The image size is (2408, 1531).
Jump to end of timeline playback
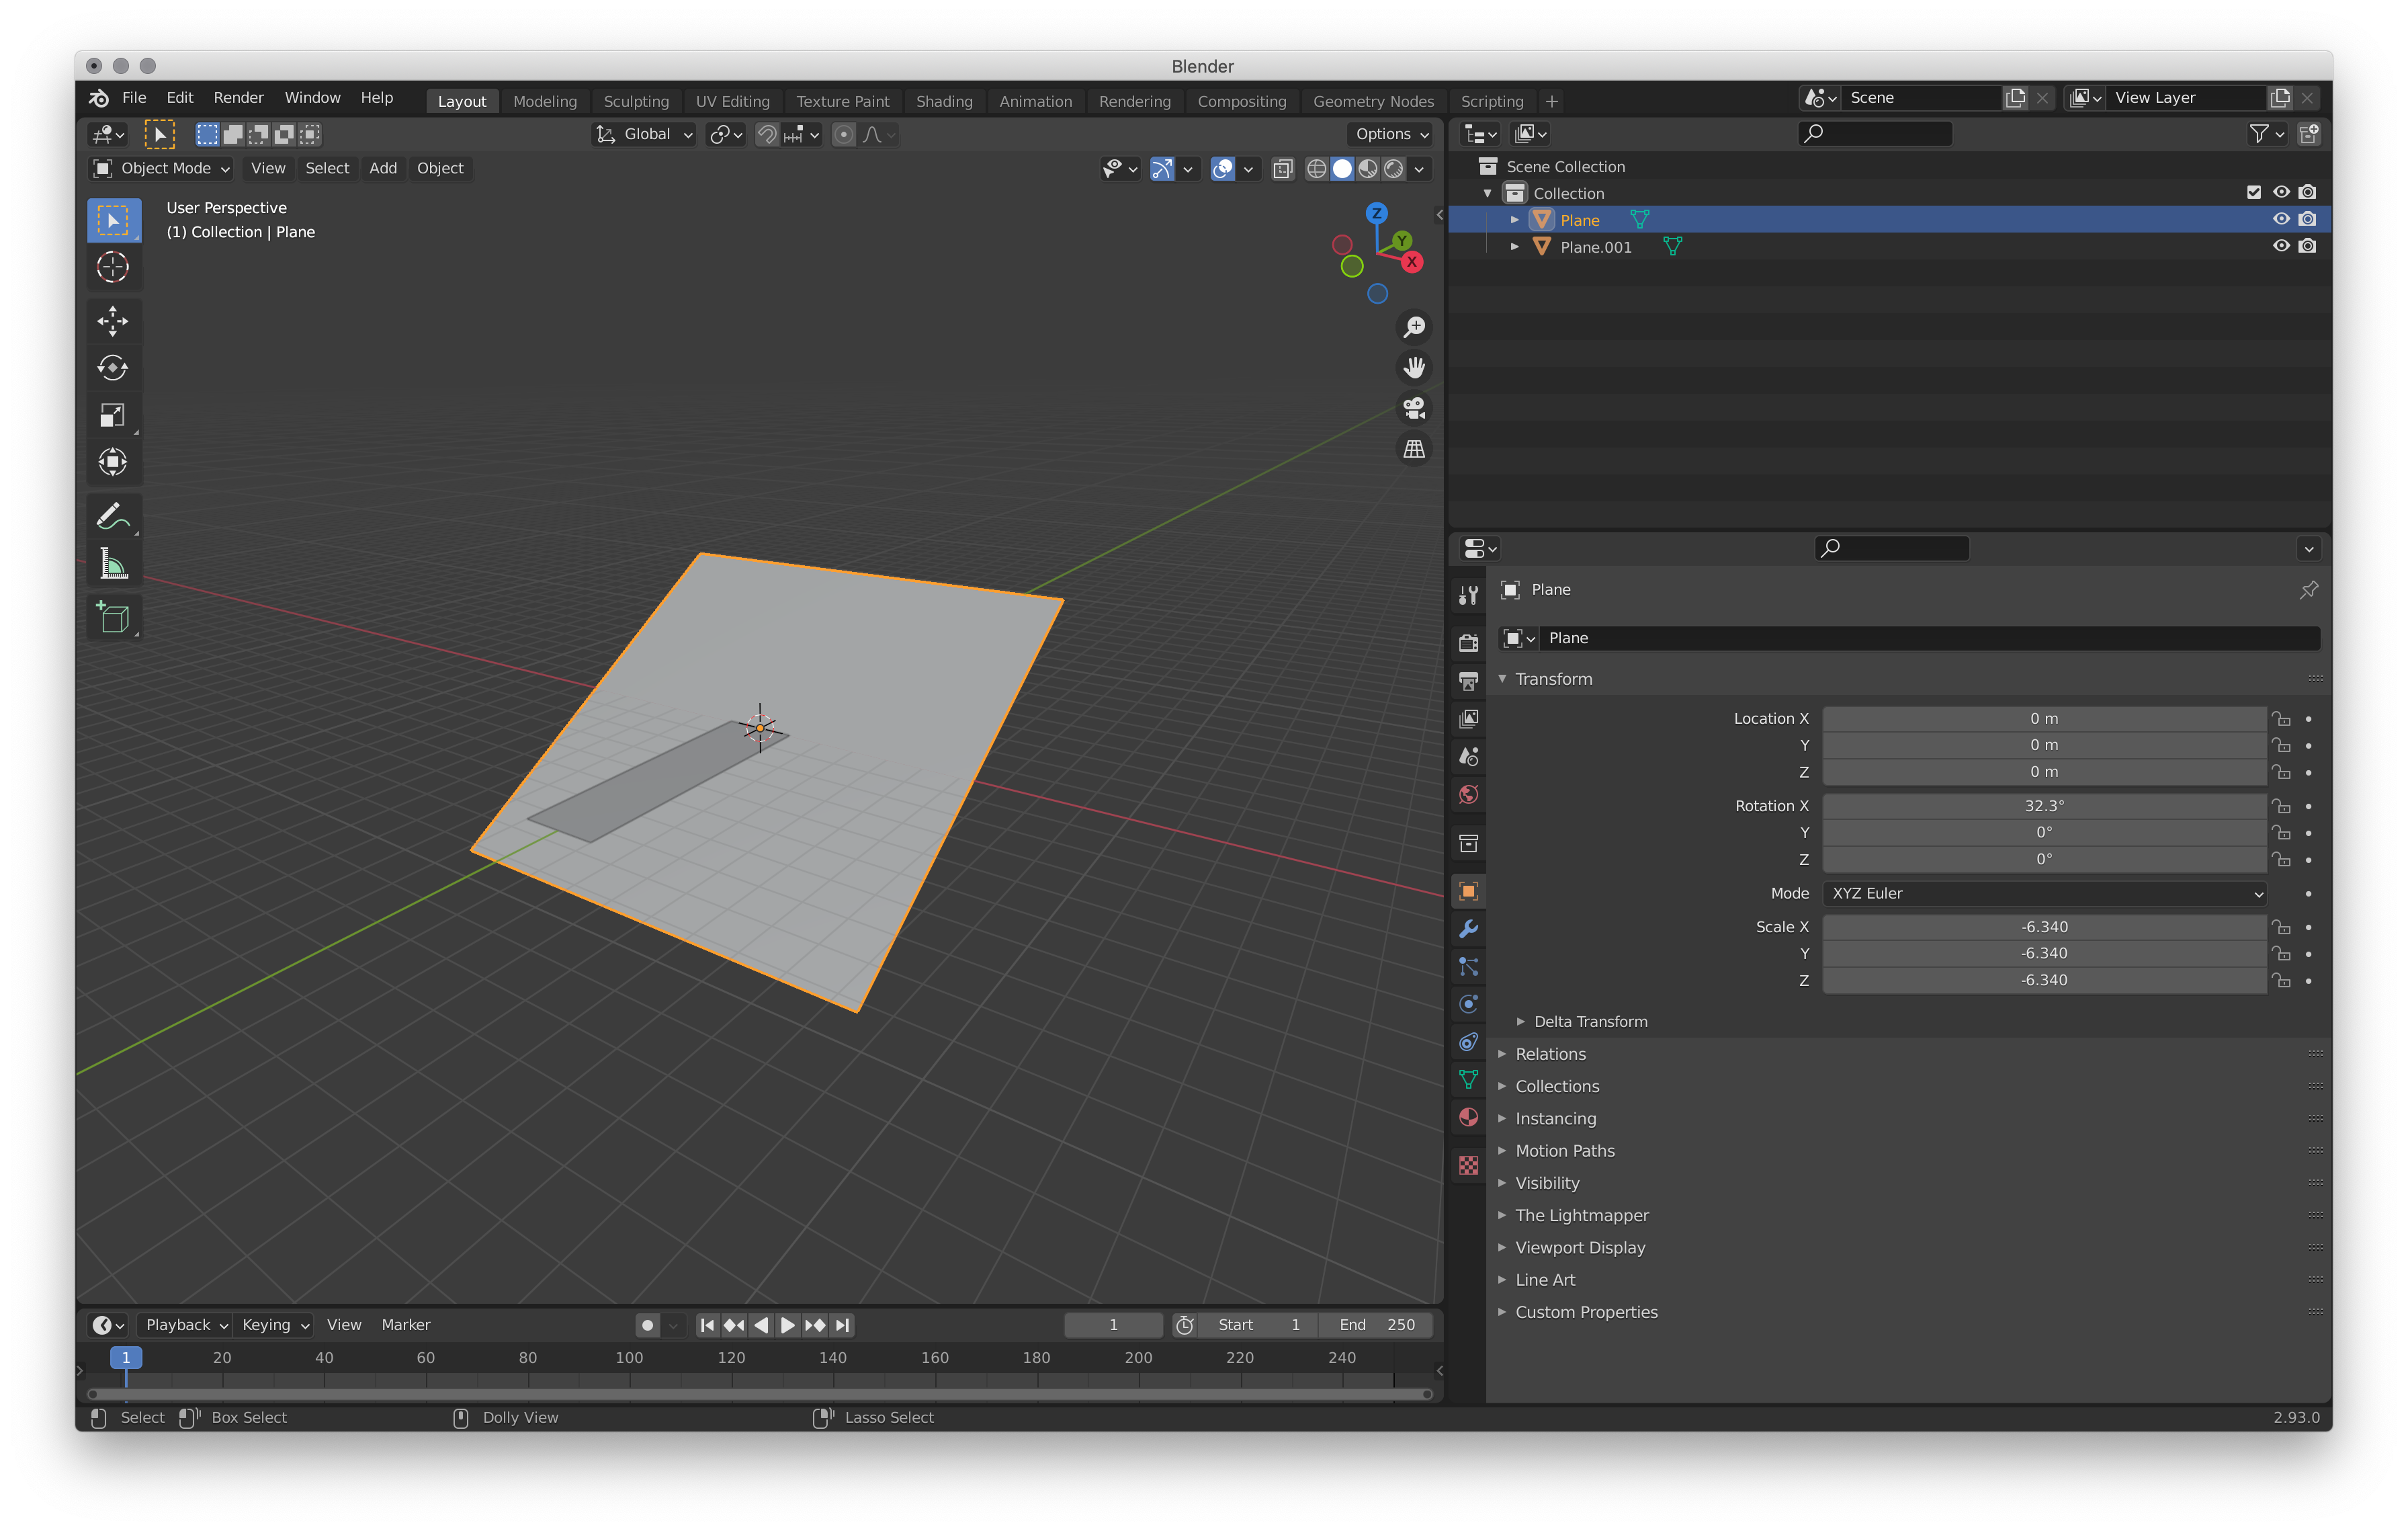841,1324
